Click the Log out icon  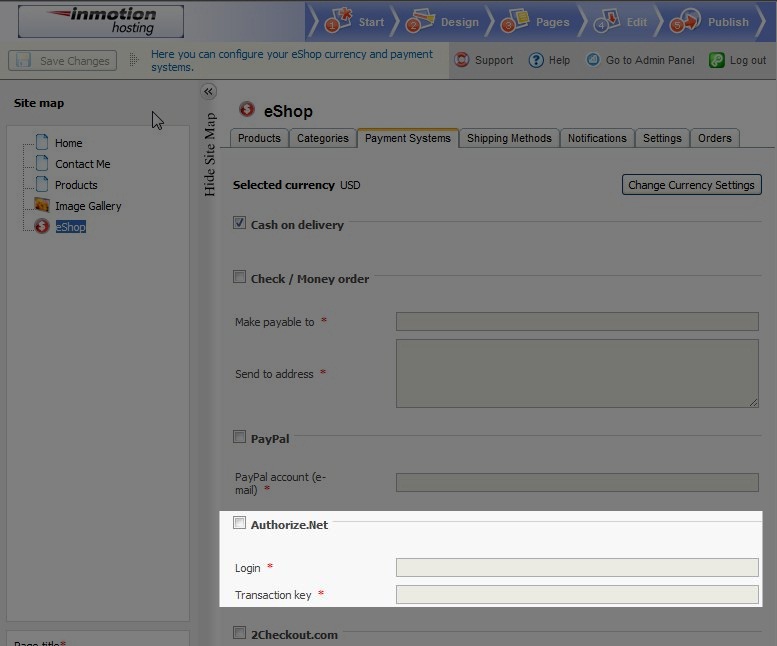tap(716, 60)
